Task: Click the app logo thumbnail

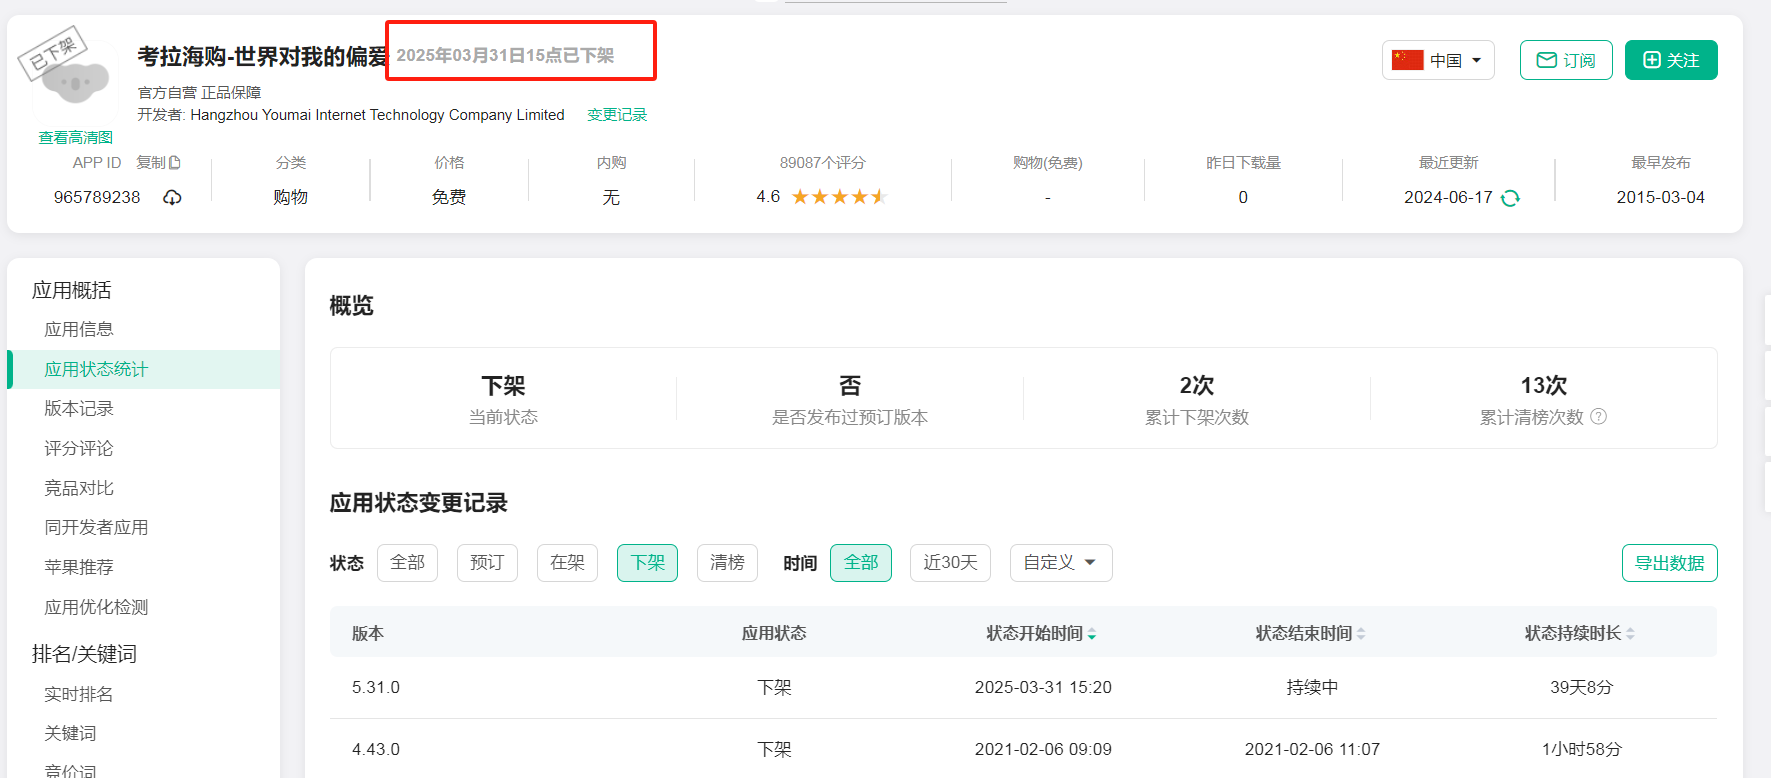Action: tap(76, 82)
